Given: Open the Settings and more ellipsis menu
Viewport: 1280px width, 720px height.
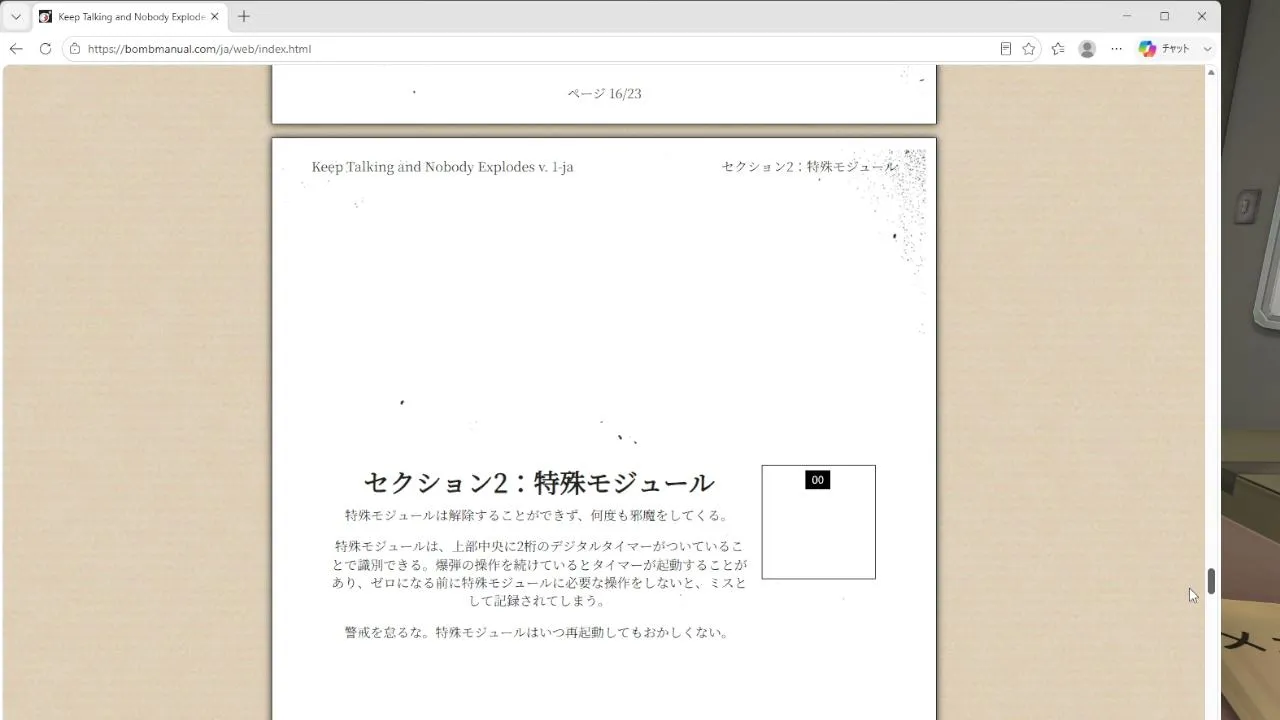Looking at the screenshot, I should [x=1116, y=49].
